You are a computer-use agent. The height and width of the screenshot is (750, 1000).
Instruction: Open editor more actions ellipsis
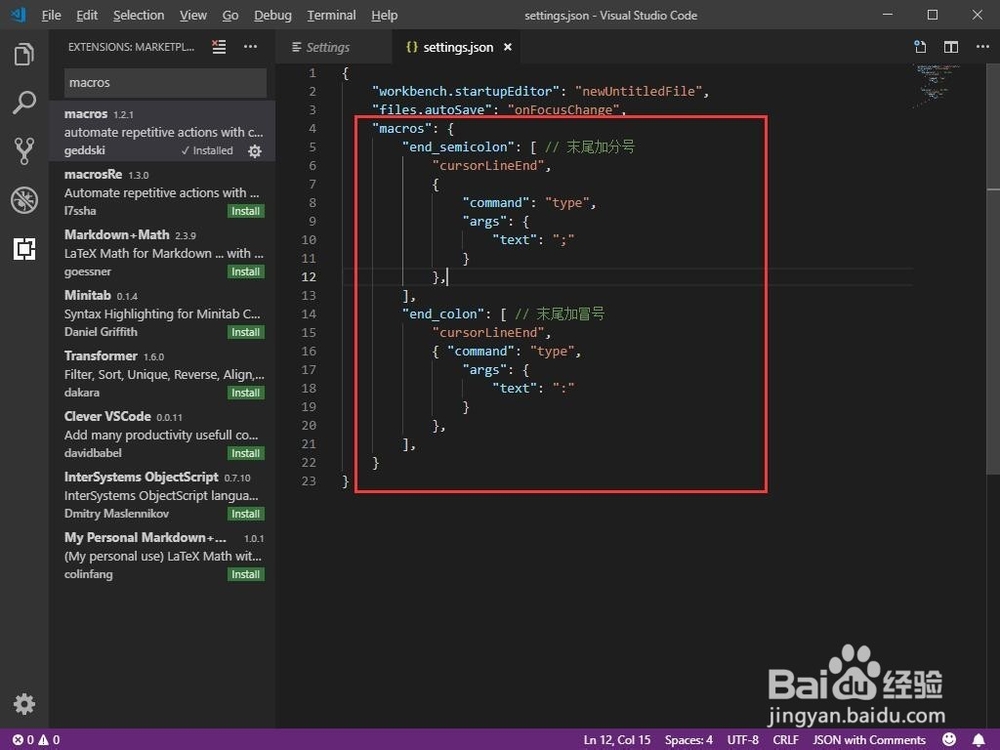click(982, 47)
